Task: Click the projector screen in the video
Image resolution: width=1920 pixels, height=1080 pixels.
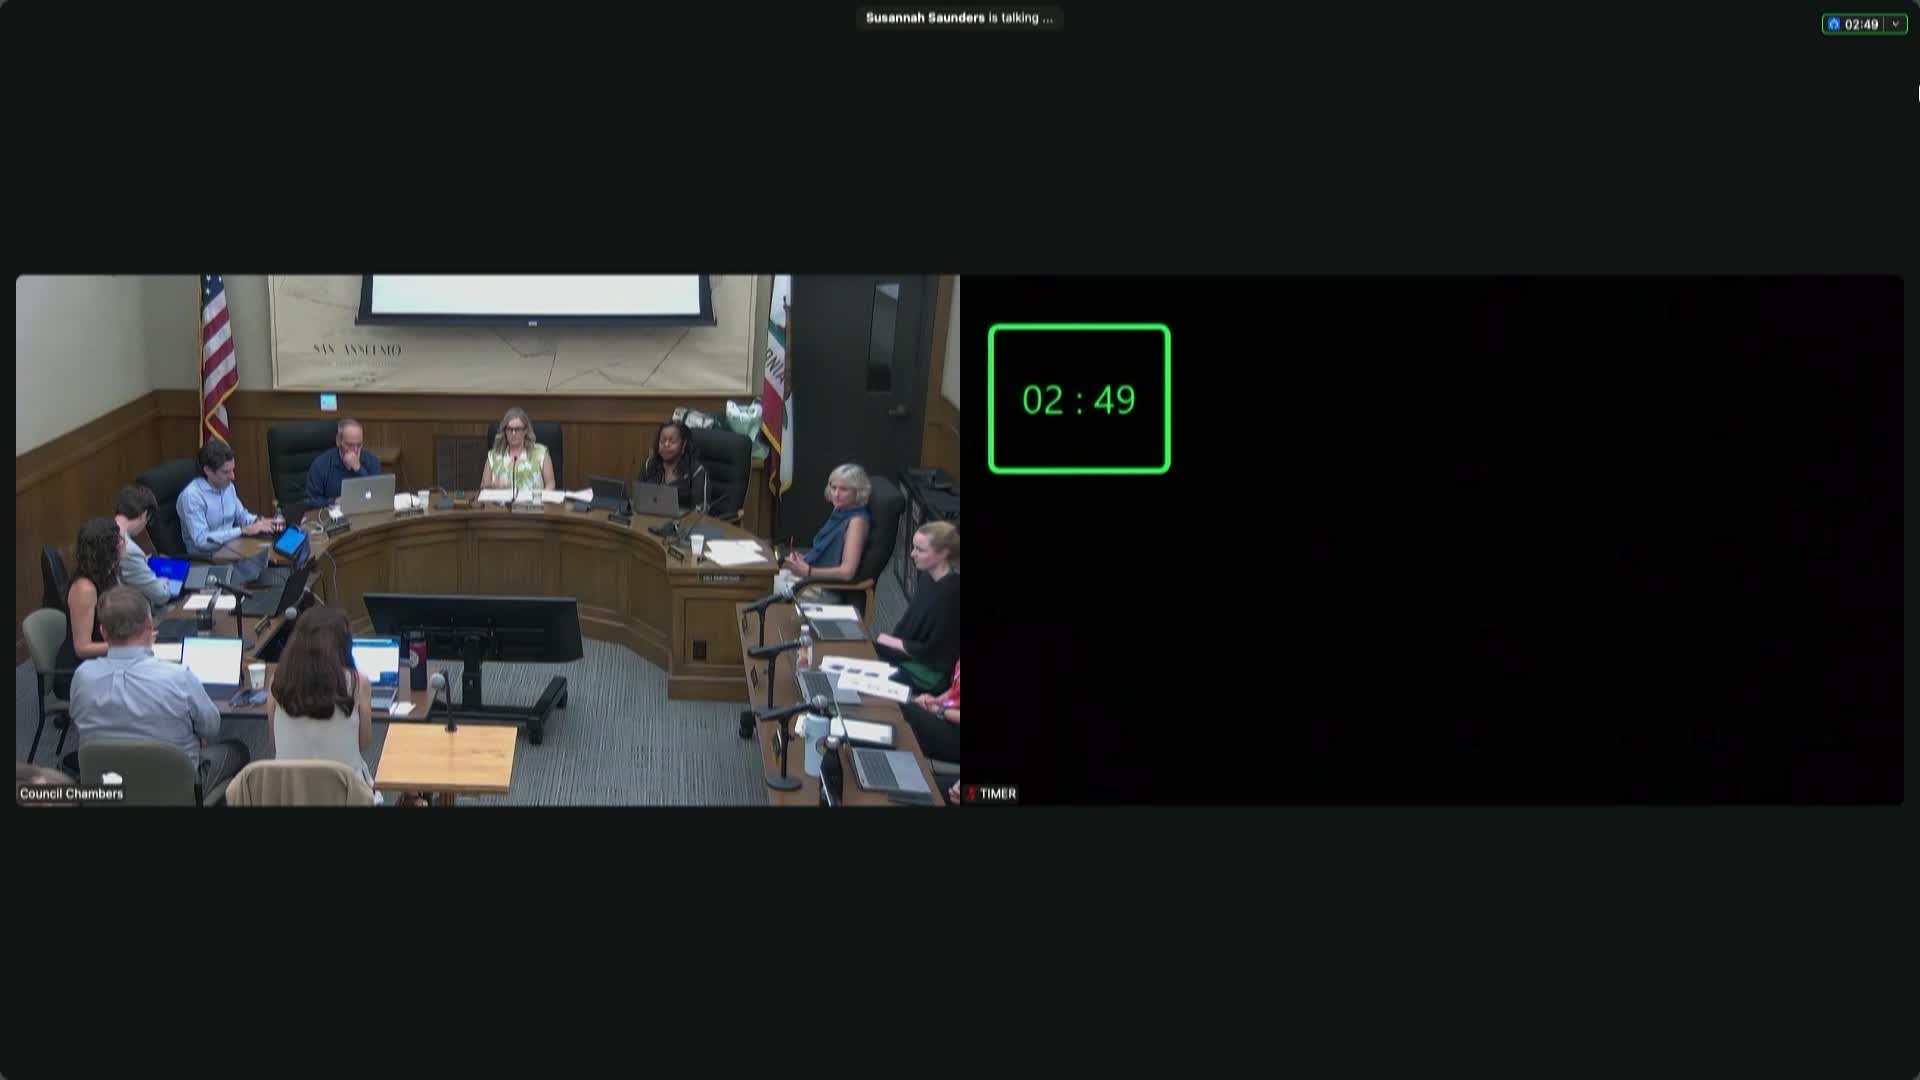Action: [536, 297]
